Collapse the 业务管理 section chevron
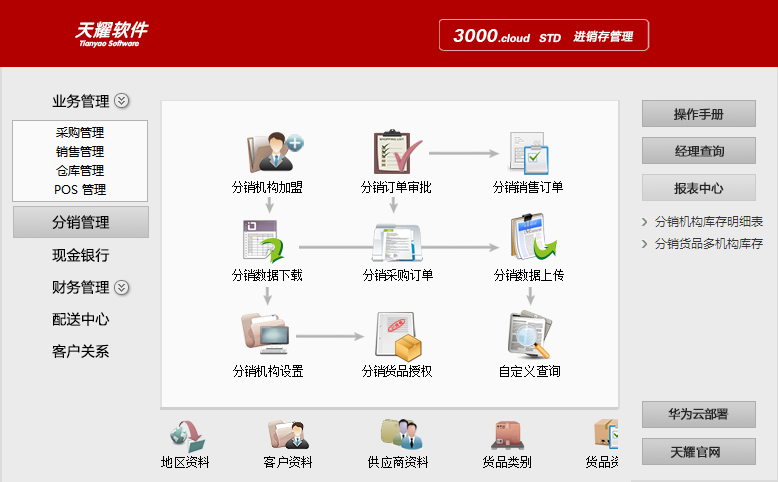Image resolution: width=778 pixels, height=482 pixels. (x=122, y=101)
